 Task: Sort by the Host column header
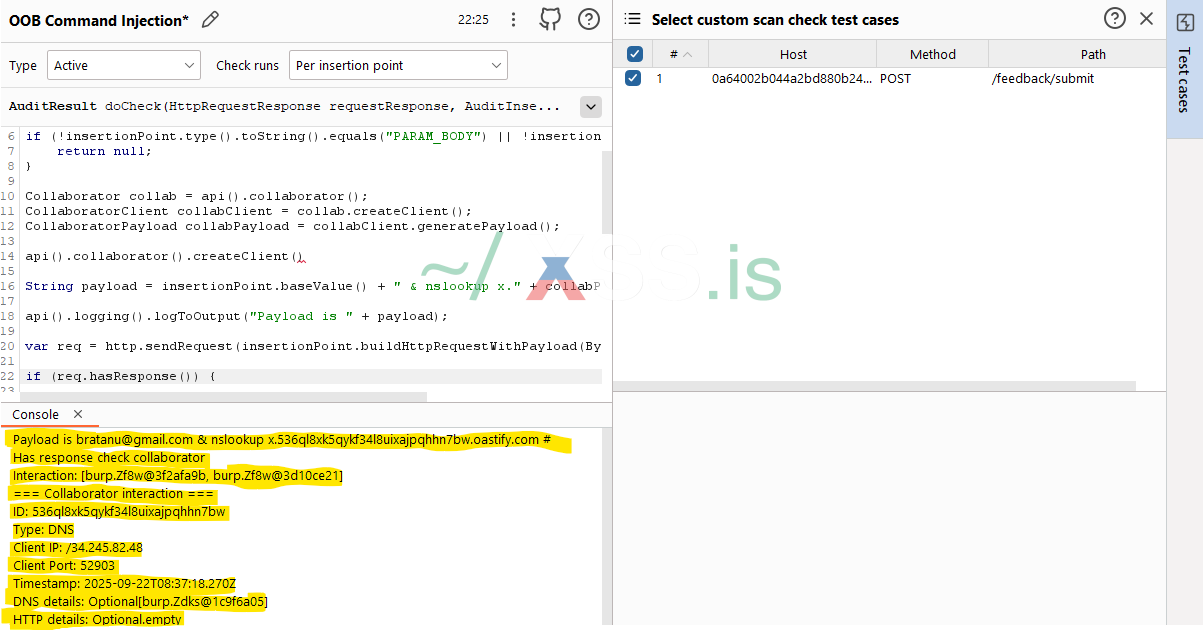tap(793, 54)
